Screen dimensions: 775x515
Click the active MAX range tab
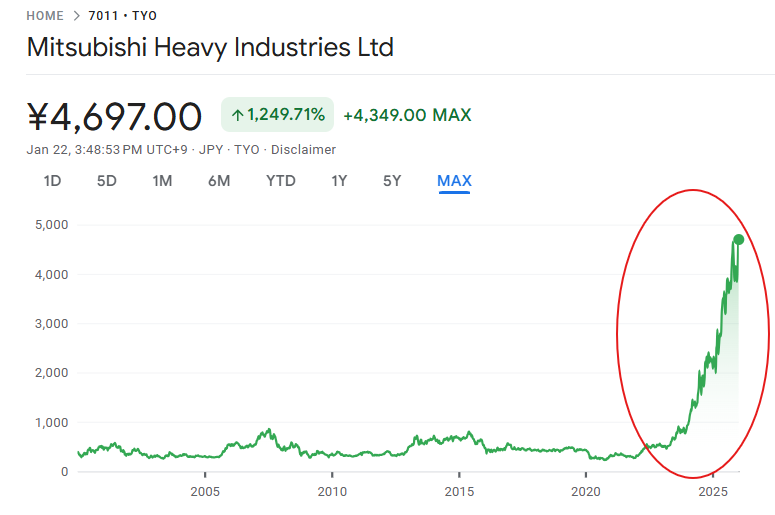454,181
